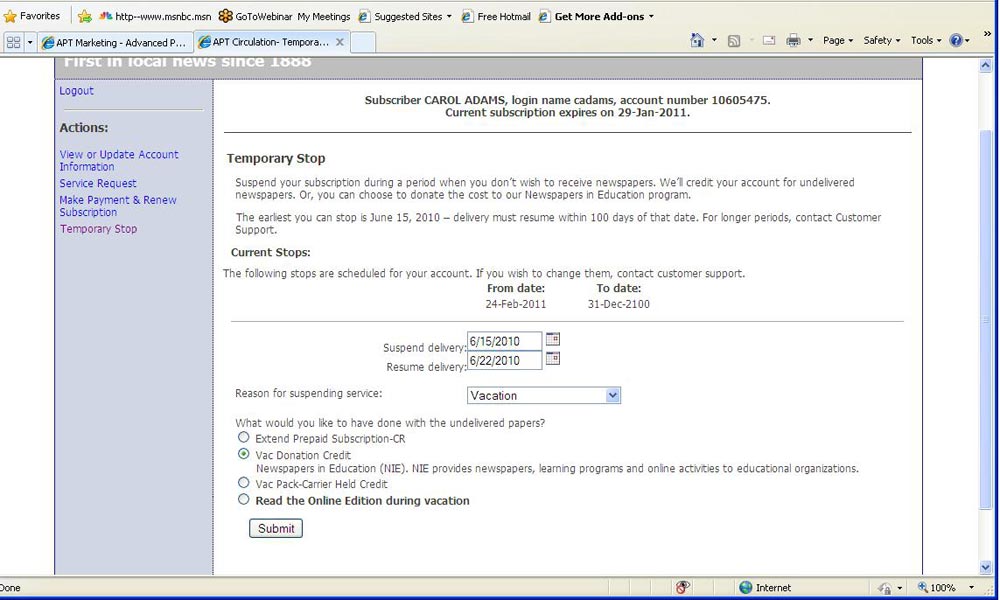Screen dimensions: 1000x600
Task: Open the Quick Tabs grid icon
Action: pyautogui.click(x=14, y=42)
